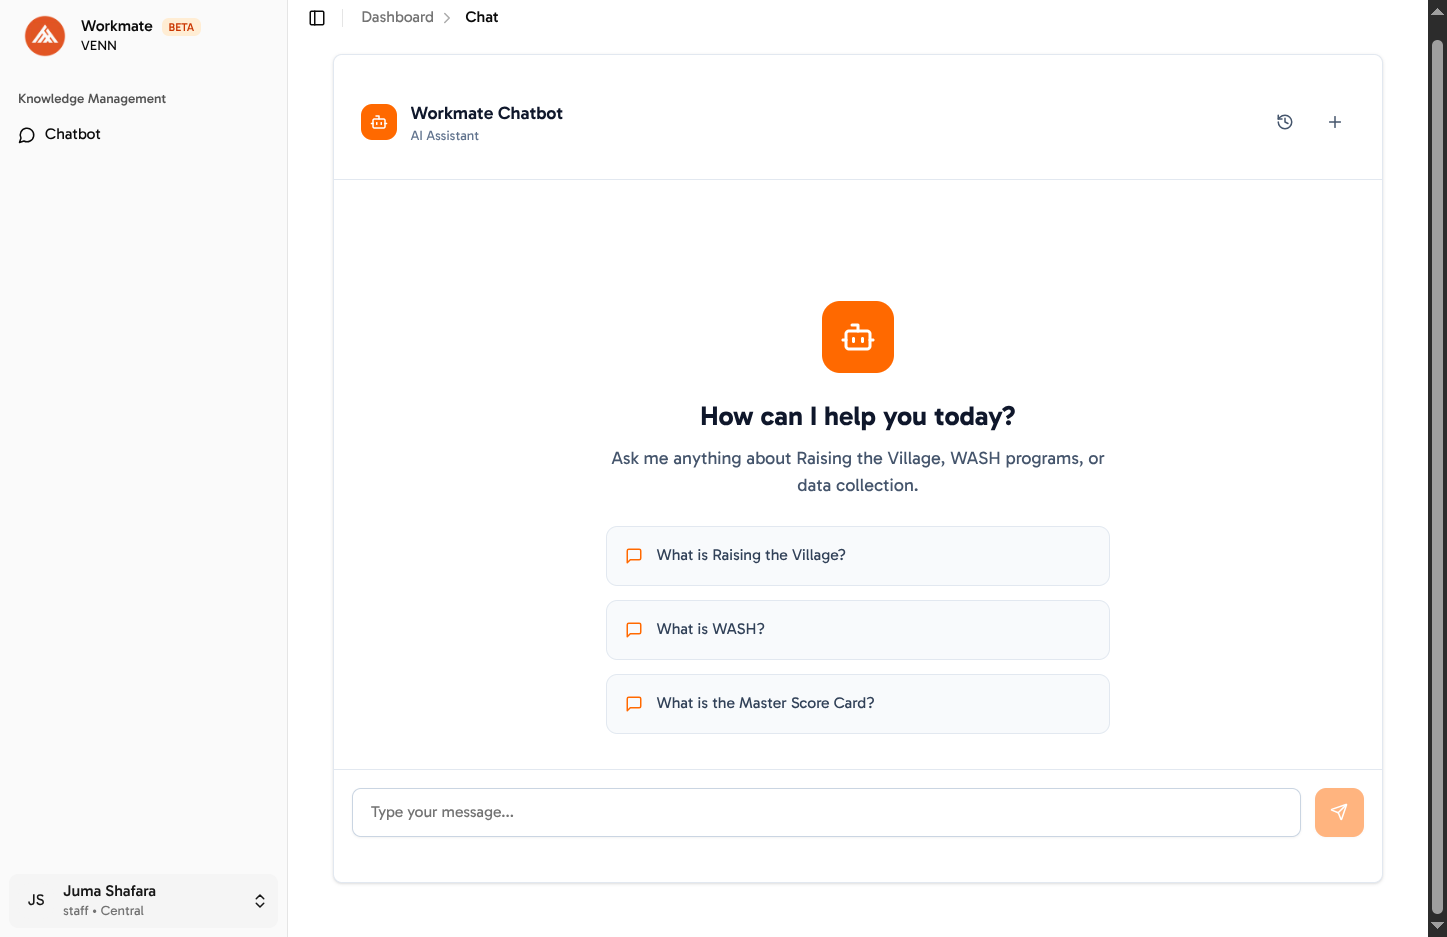Click the "Workmate Chatbot" title
This screenshot has width=1447, height=937.
tap(487, 113)
